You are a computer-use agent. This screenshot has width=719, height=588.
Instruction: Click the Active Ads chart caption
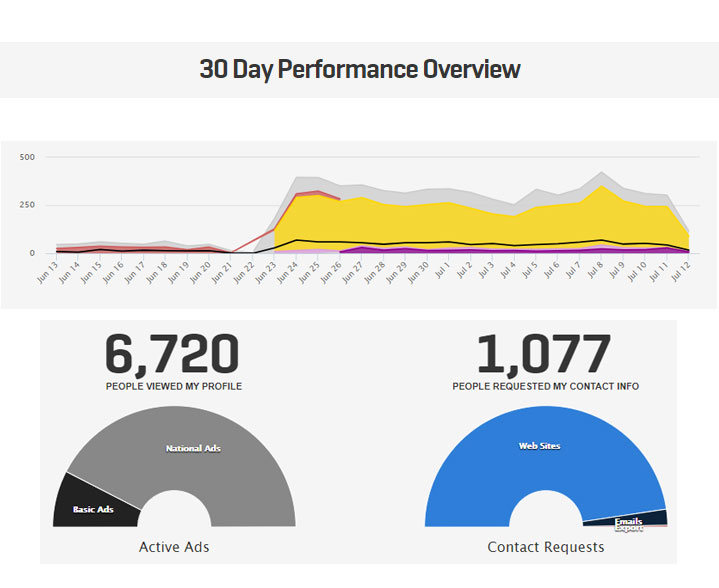(x=173, y=547)
